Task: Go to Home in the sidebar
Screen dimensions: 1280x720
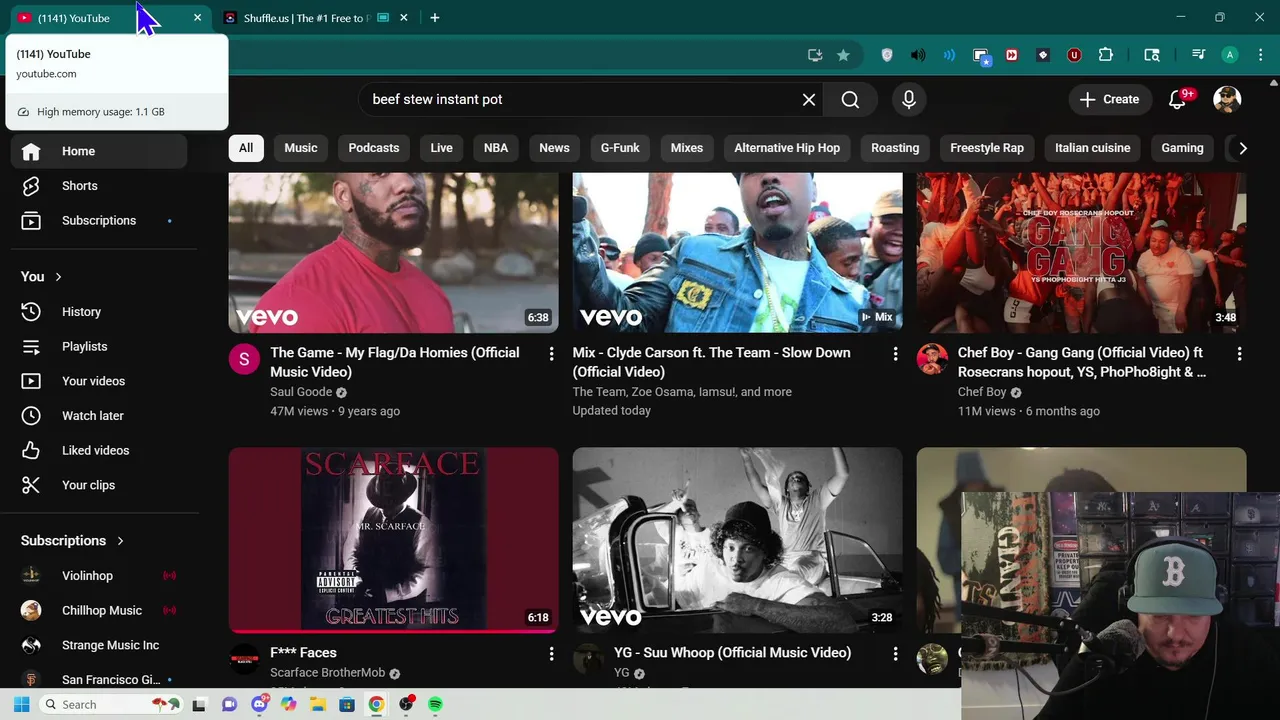Action: point(99,151)
